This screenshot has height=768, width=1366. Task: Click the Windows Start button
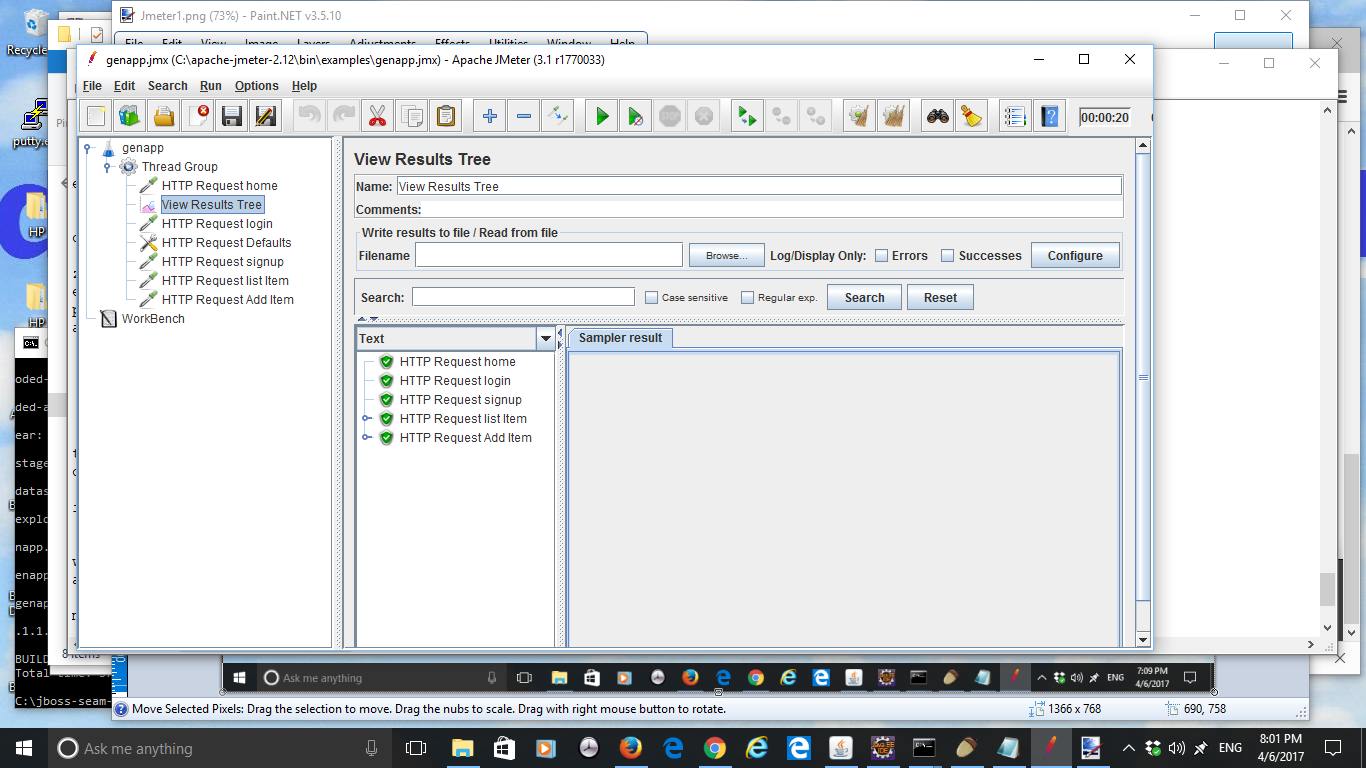24,748
